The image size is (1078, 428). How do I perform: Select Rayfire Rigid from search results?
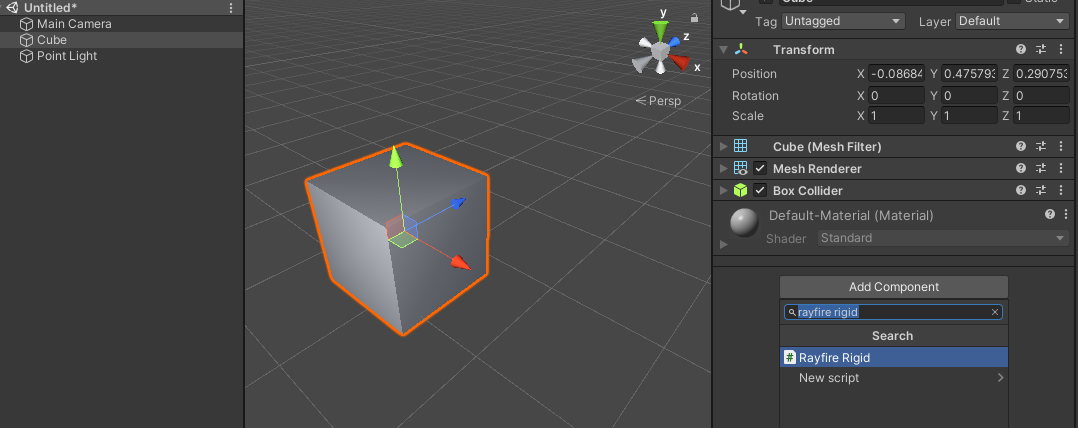click(894, 357)
